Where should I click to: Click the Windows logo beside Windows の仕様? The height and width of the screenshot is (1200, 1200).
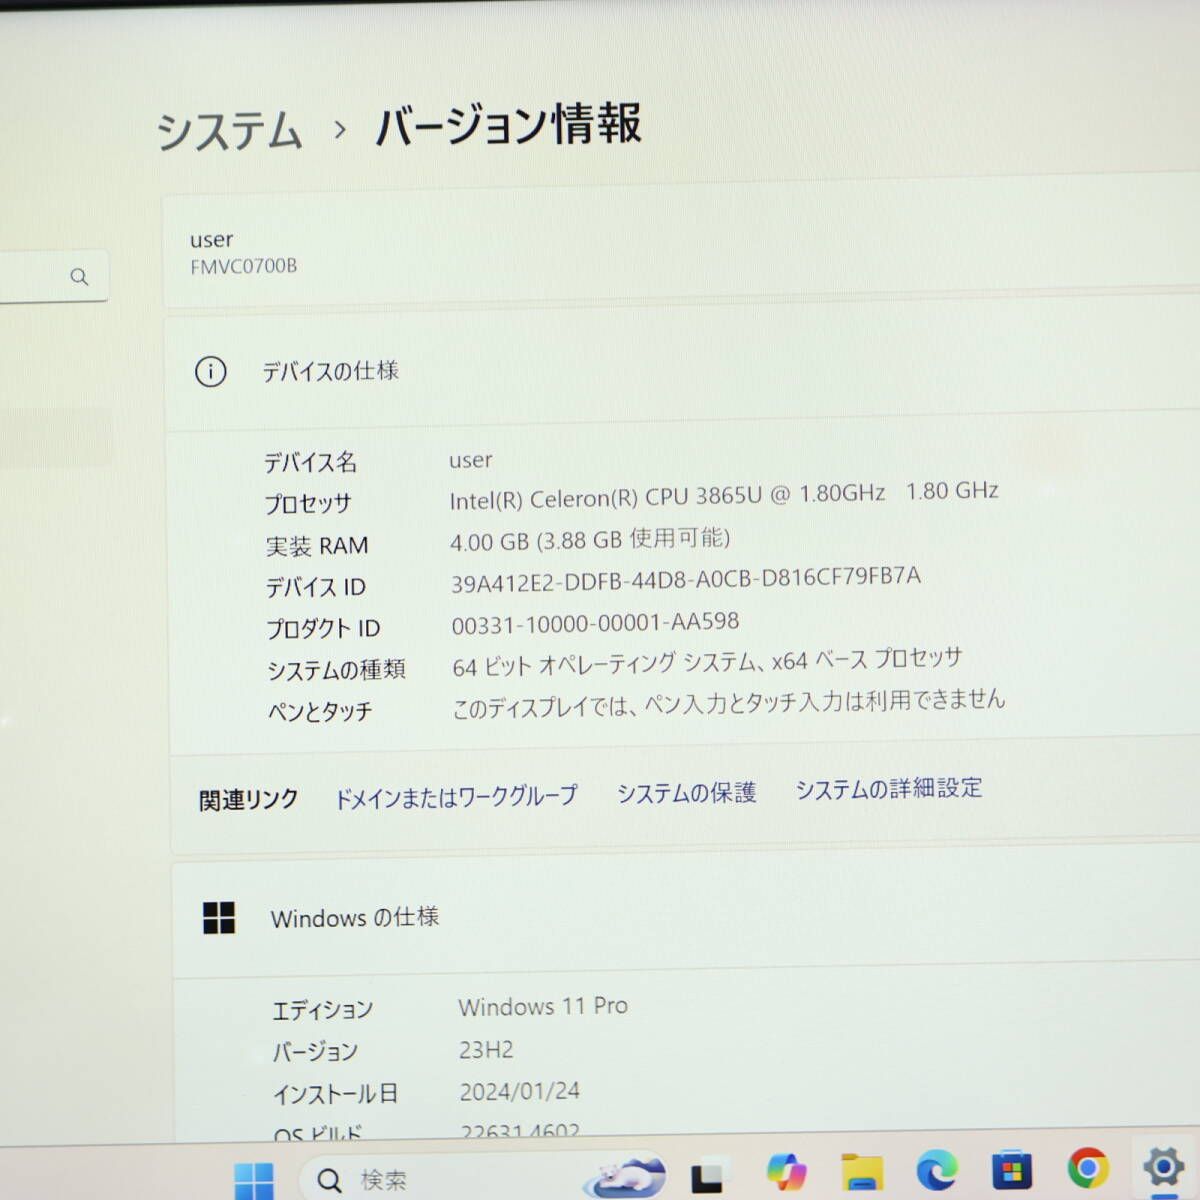point(219,918)
